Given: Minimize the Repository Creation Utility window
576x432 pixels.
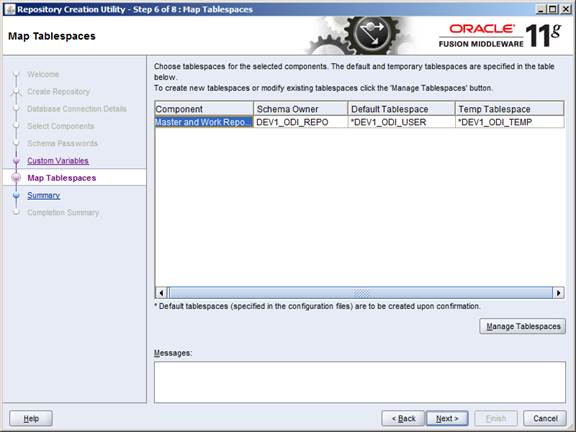Looking at the screenshot, I should 540,9.
